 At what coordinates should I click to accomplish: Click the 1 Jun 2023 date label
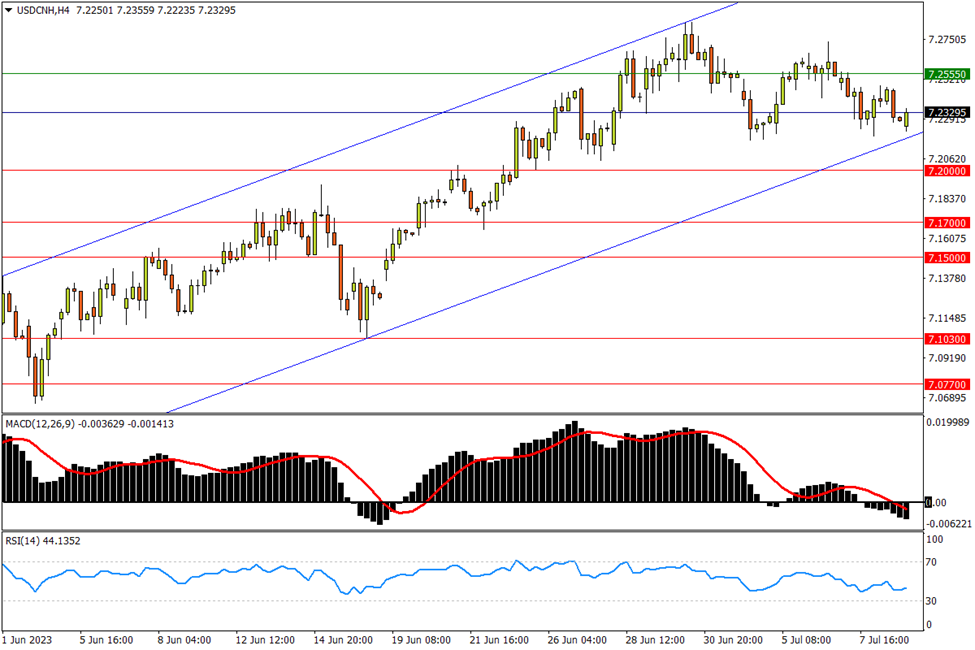[28, 639]
